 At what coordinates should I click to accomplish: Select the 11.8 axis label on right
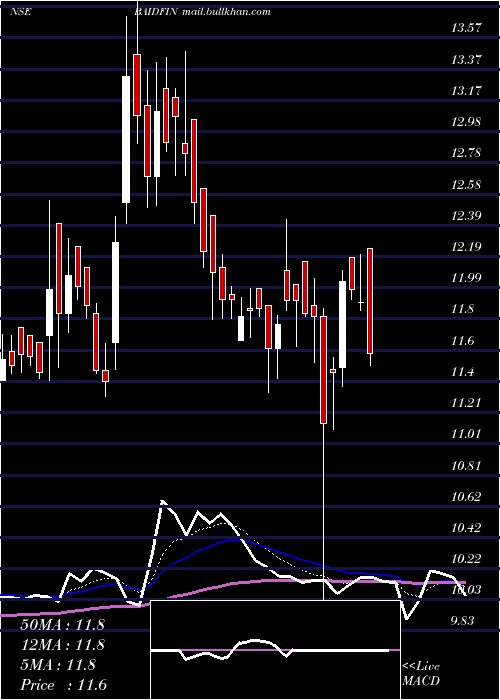462,309
